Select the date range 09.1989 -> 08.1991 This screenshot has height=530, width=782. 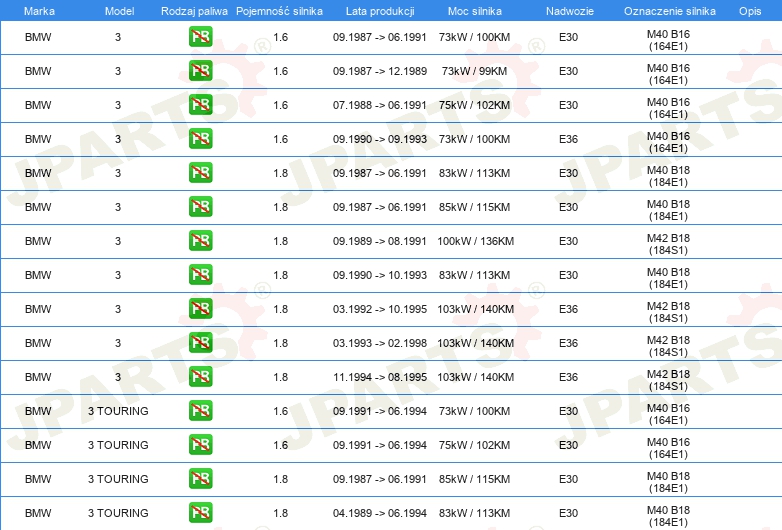[x=380, y=241]
